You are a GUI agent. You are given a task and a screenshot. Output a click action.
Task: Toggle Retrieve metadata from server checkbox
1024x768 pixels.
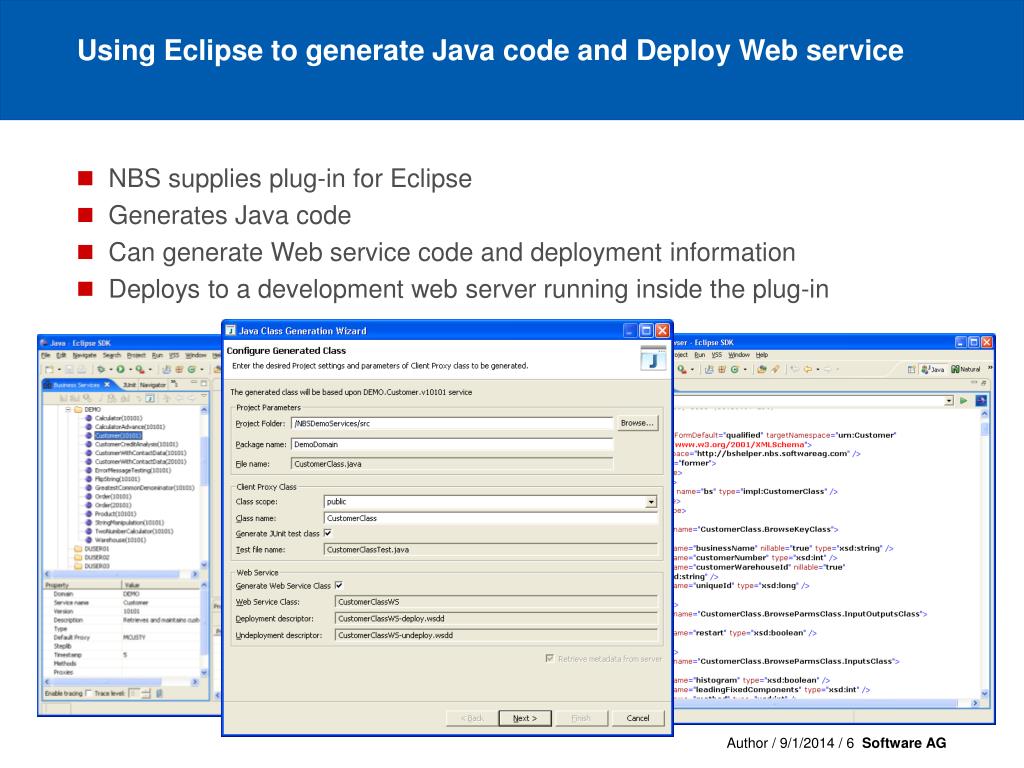click(x=550, y=658)
